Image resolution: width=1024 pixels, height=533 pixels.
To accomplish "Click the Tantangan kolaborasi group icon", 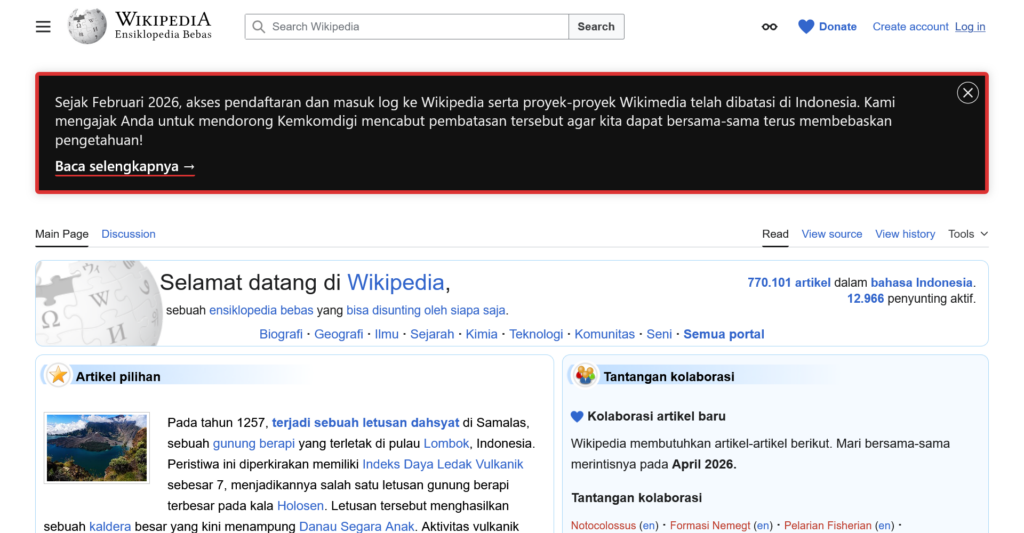I will [x=586, y=376].
